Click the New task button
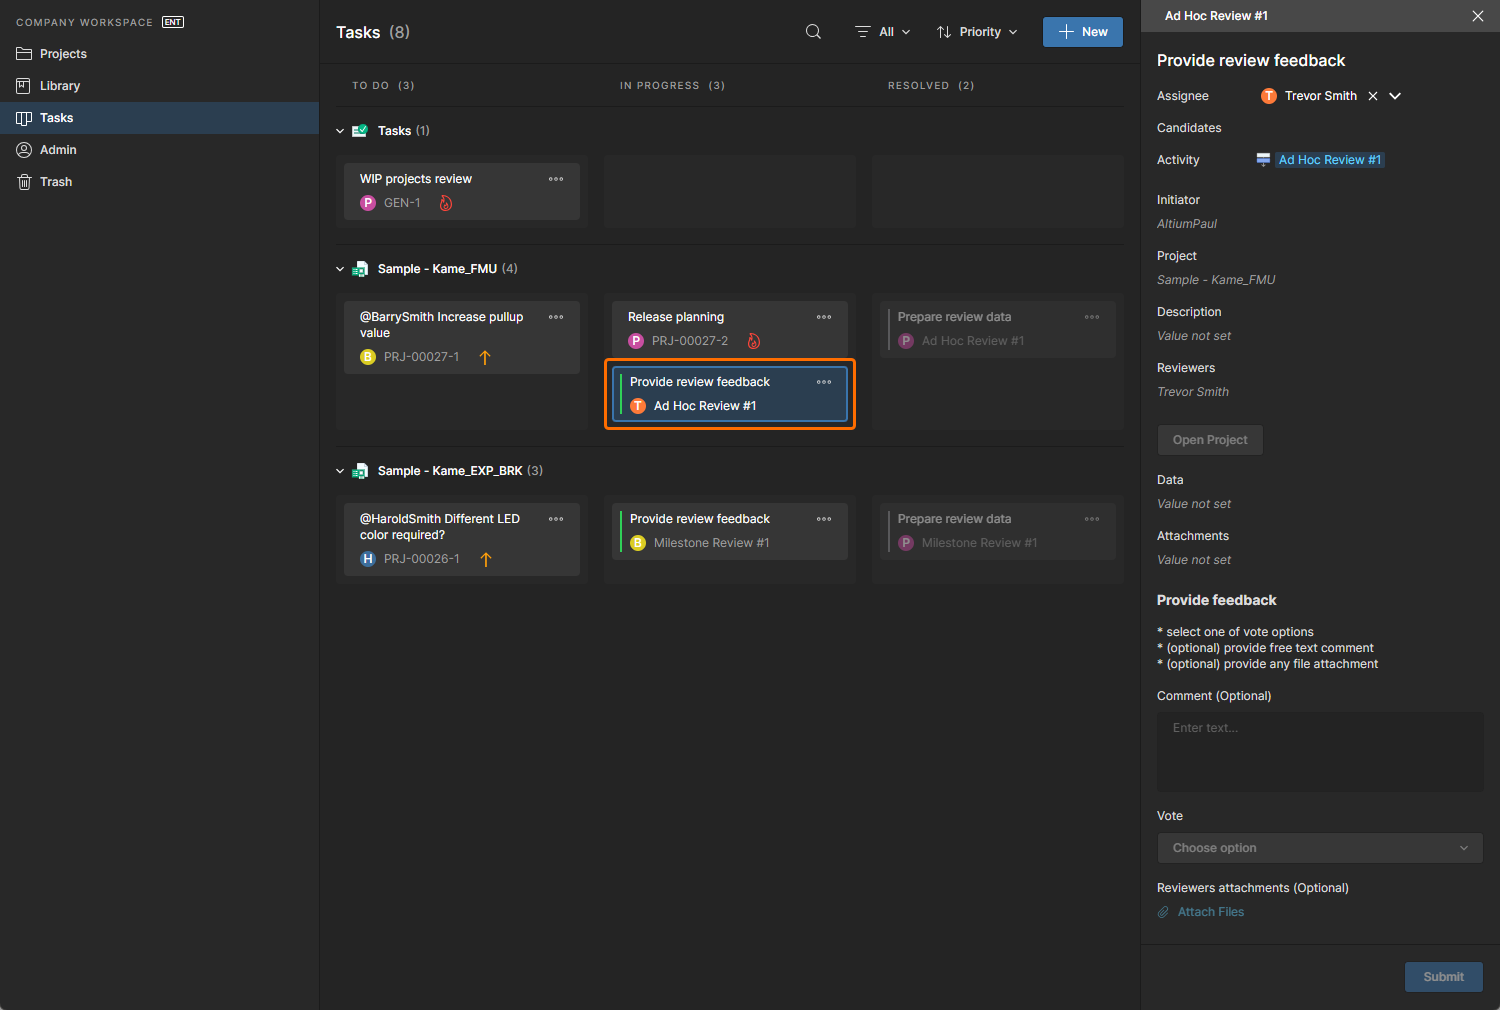1500x1010 pixels. pyautogui.click(x=1082, y=32)
